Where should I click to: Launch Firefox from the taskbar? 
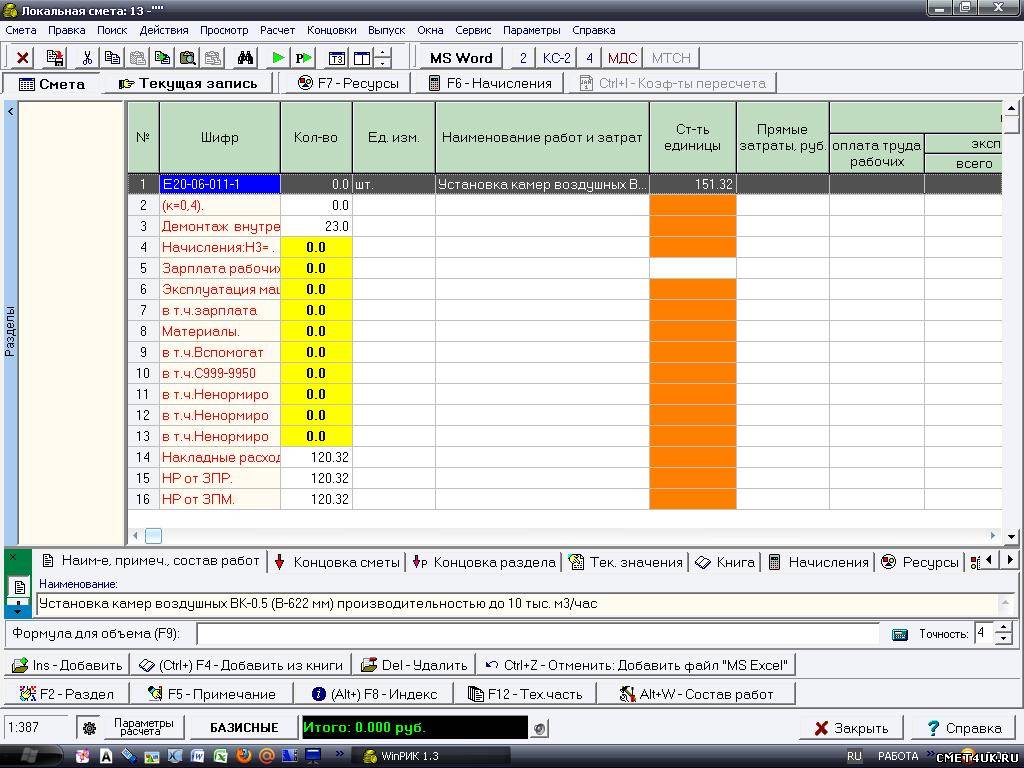click(x=244, y=756)
